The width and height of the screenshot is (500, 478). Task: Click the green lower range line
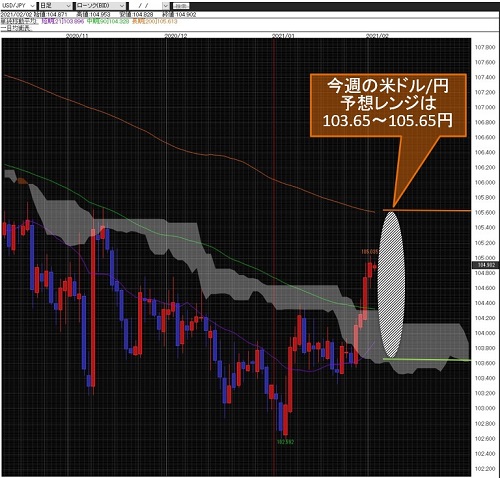point(427,360)
